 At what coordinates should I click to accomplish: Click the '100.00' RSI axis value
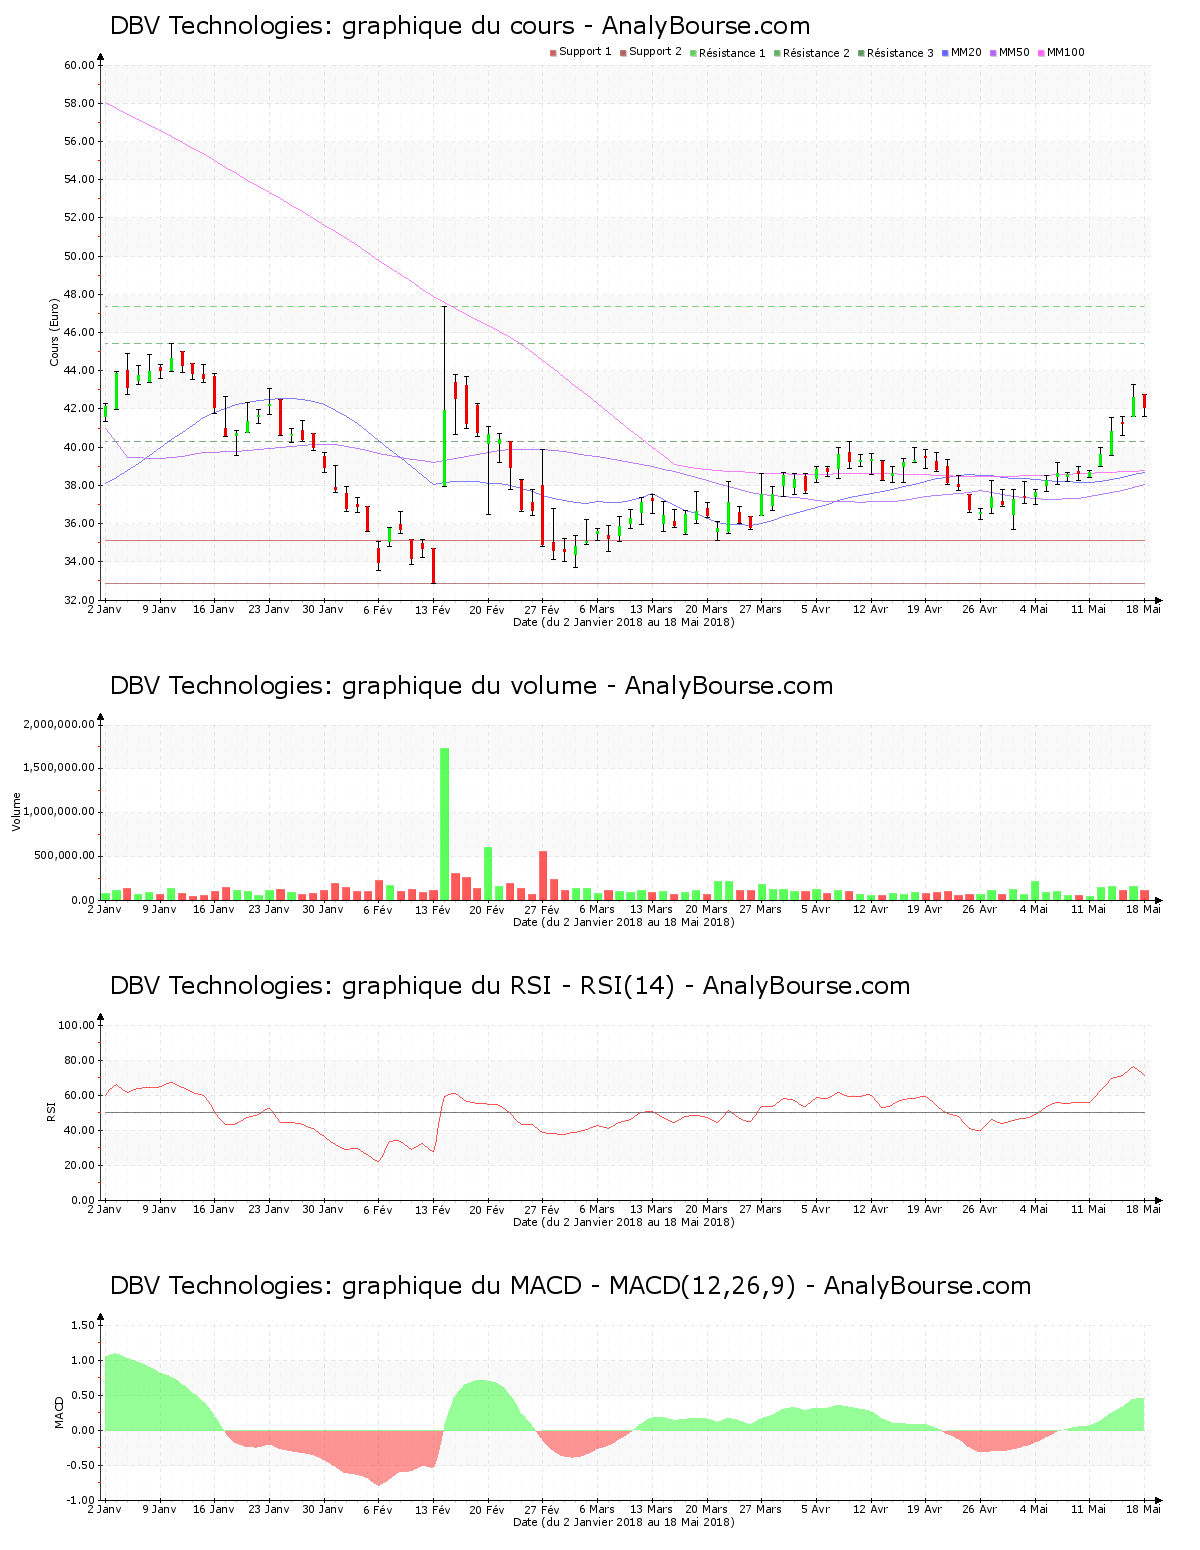pos(76,1025)
